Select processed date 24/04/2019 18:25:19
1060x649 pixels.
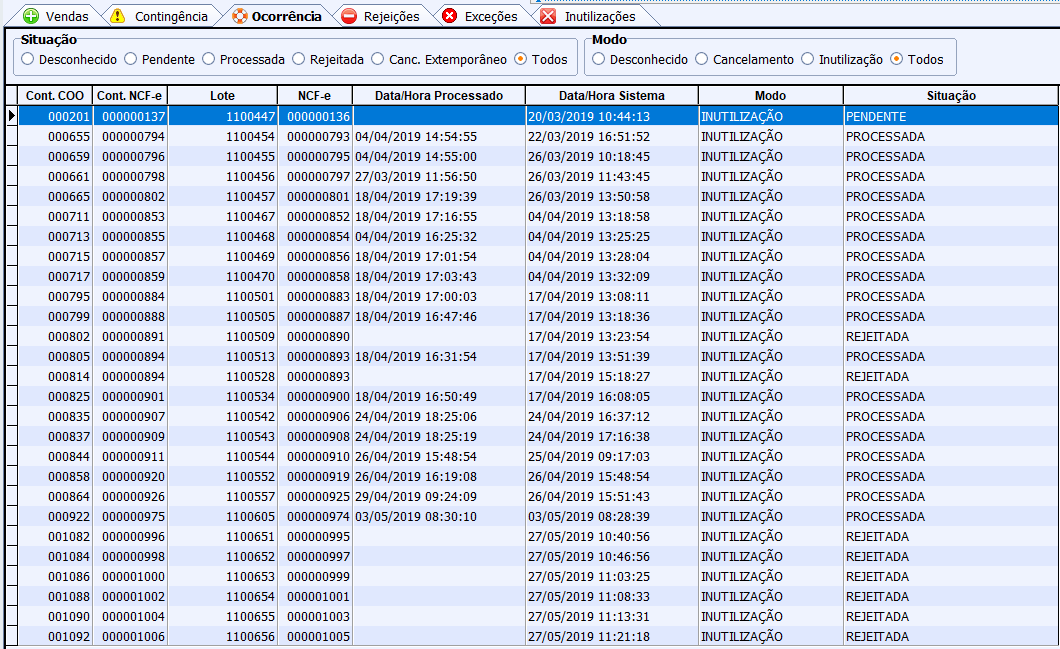point(439,437)
